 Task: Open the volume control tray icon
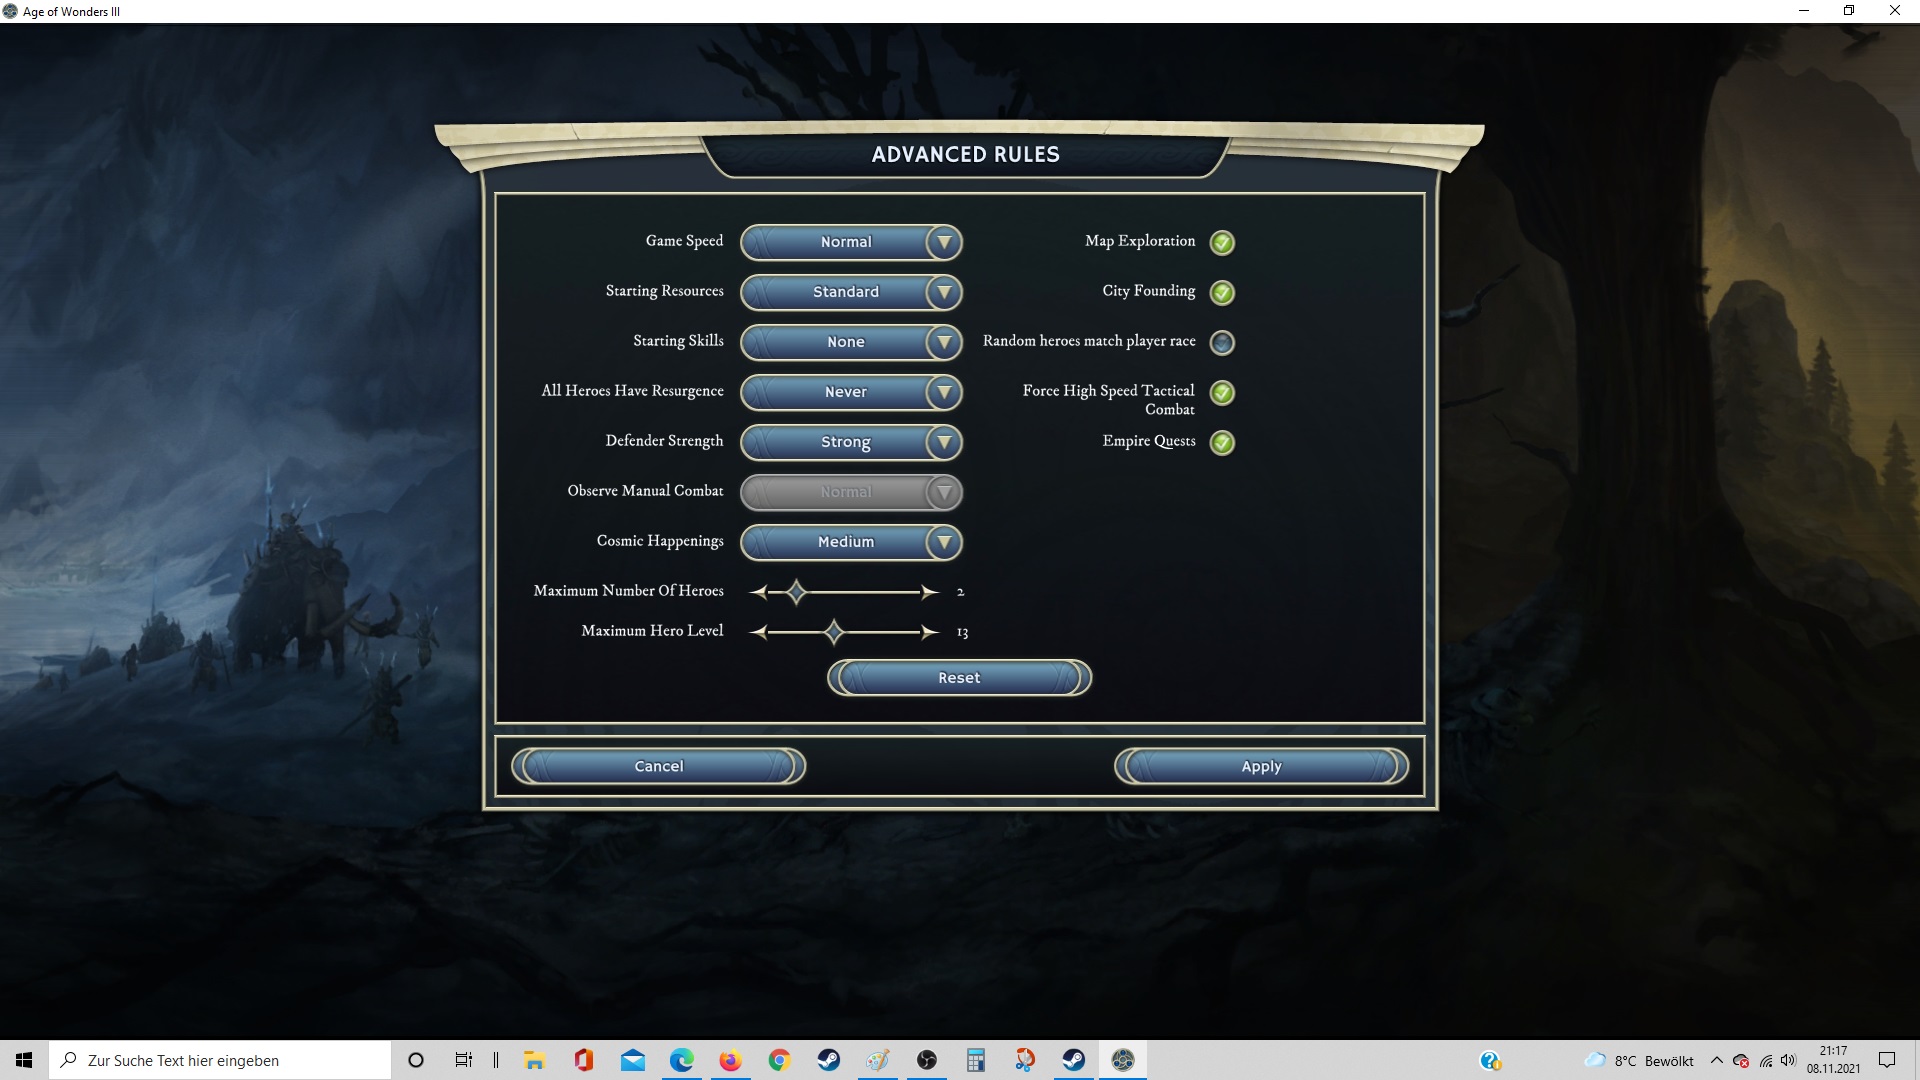(x=1788, y=1060)
